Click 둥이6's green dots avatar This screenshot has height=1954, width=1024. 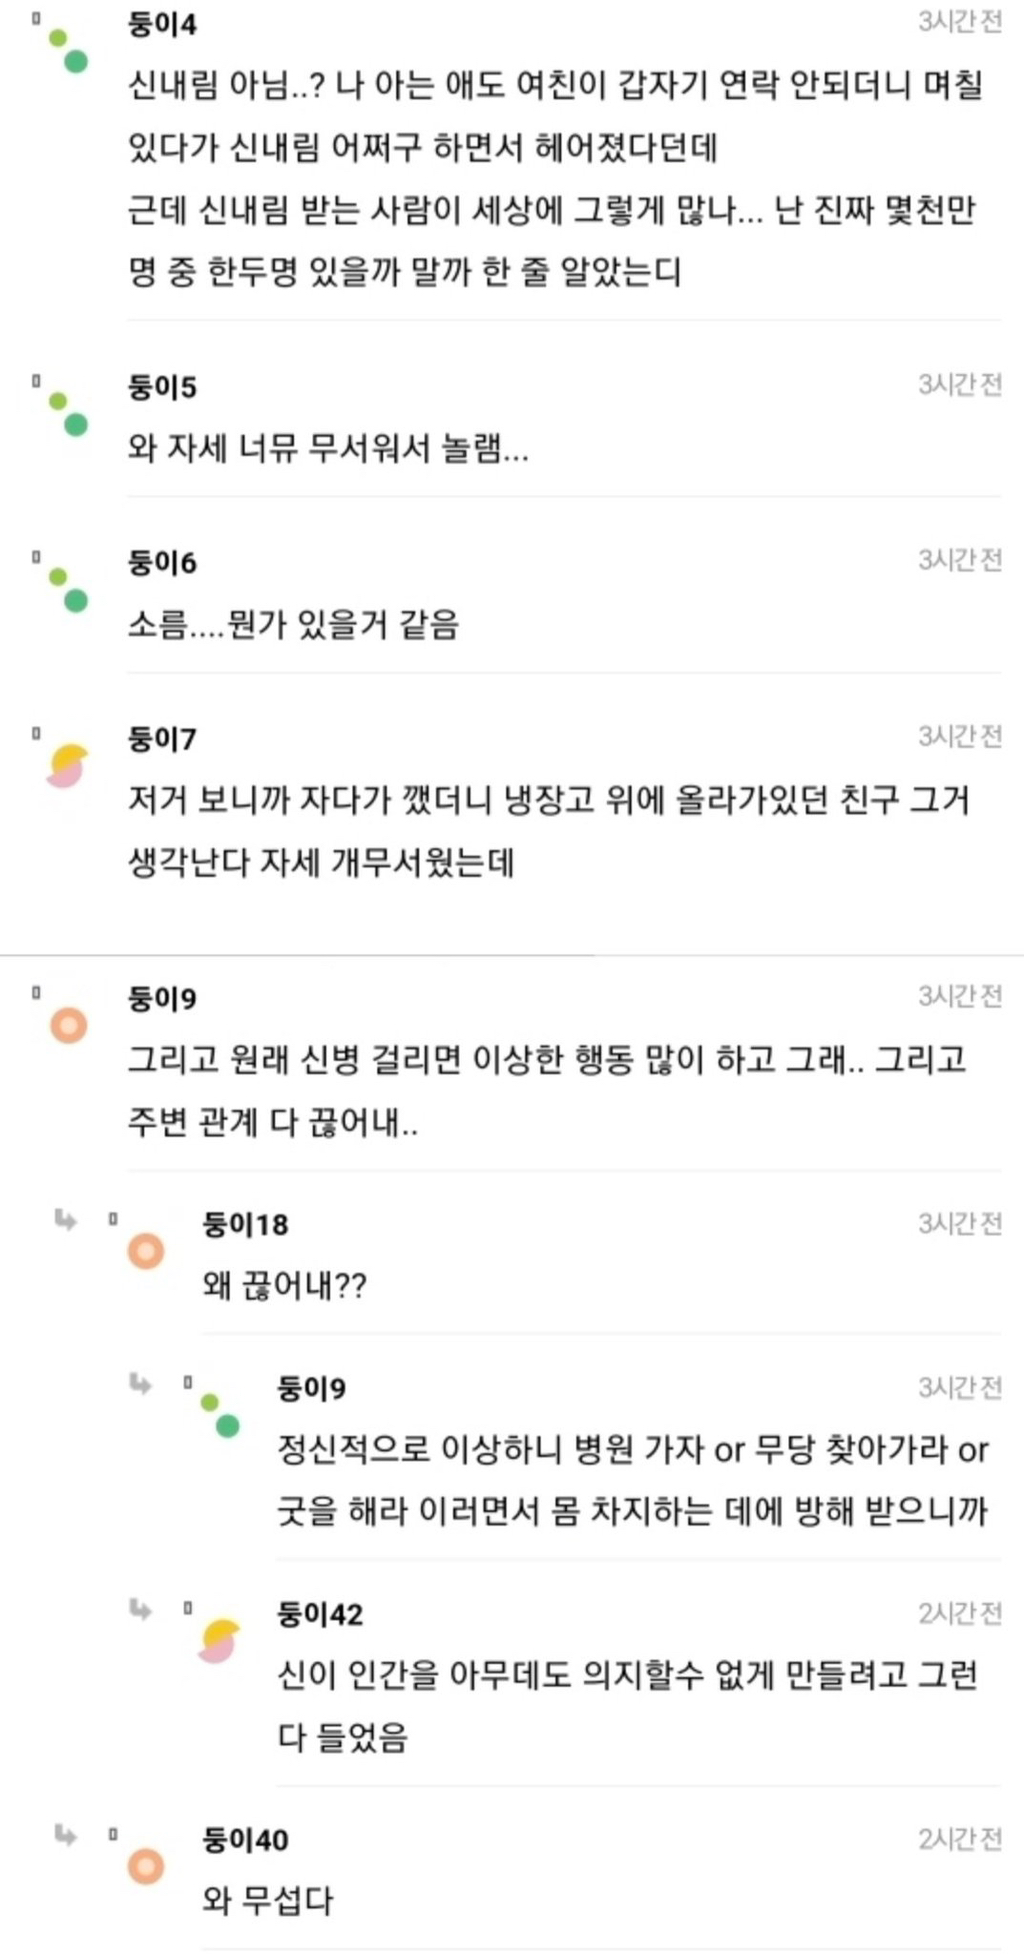point(68,589)
